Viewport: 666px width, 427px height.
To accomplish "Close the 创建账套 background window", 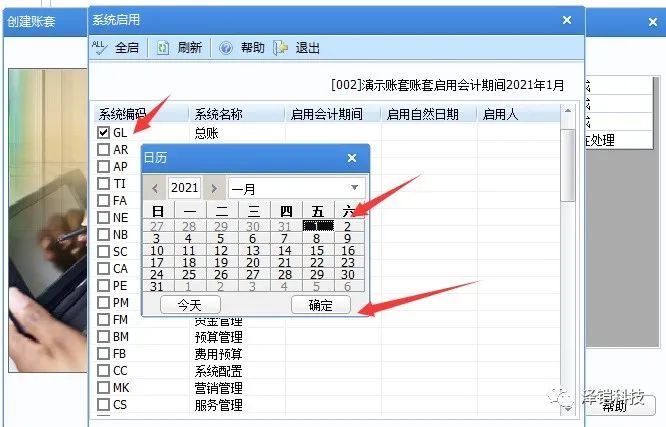I will pyautogui.click(x=653, y=22).
